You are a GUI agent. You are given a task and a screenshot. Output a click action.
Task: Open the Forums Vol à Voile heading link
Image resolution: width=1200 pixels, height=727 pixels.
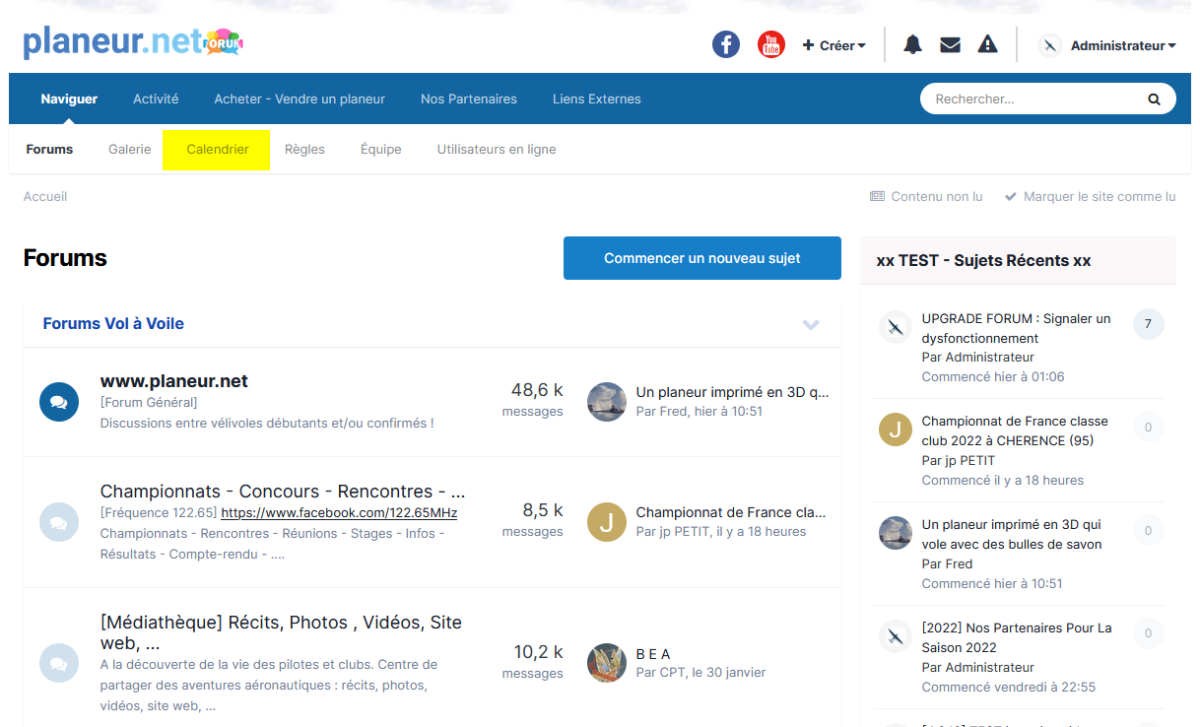coord(113,324)
